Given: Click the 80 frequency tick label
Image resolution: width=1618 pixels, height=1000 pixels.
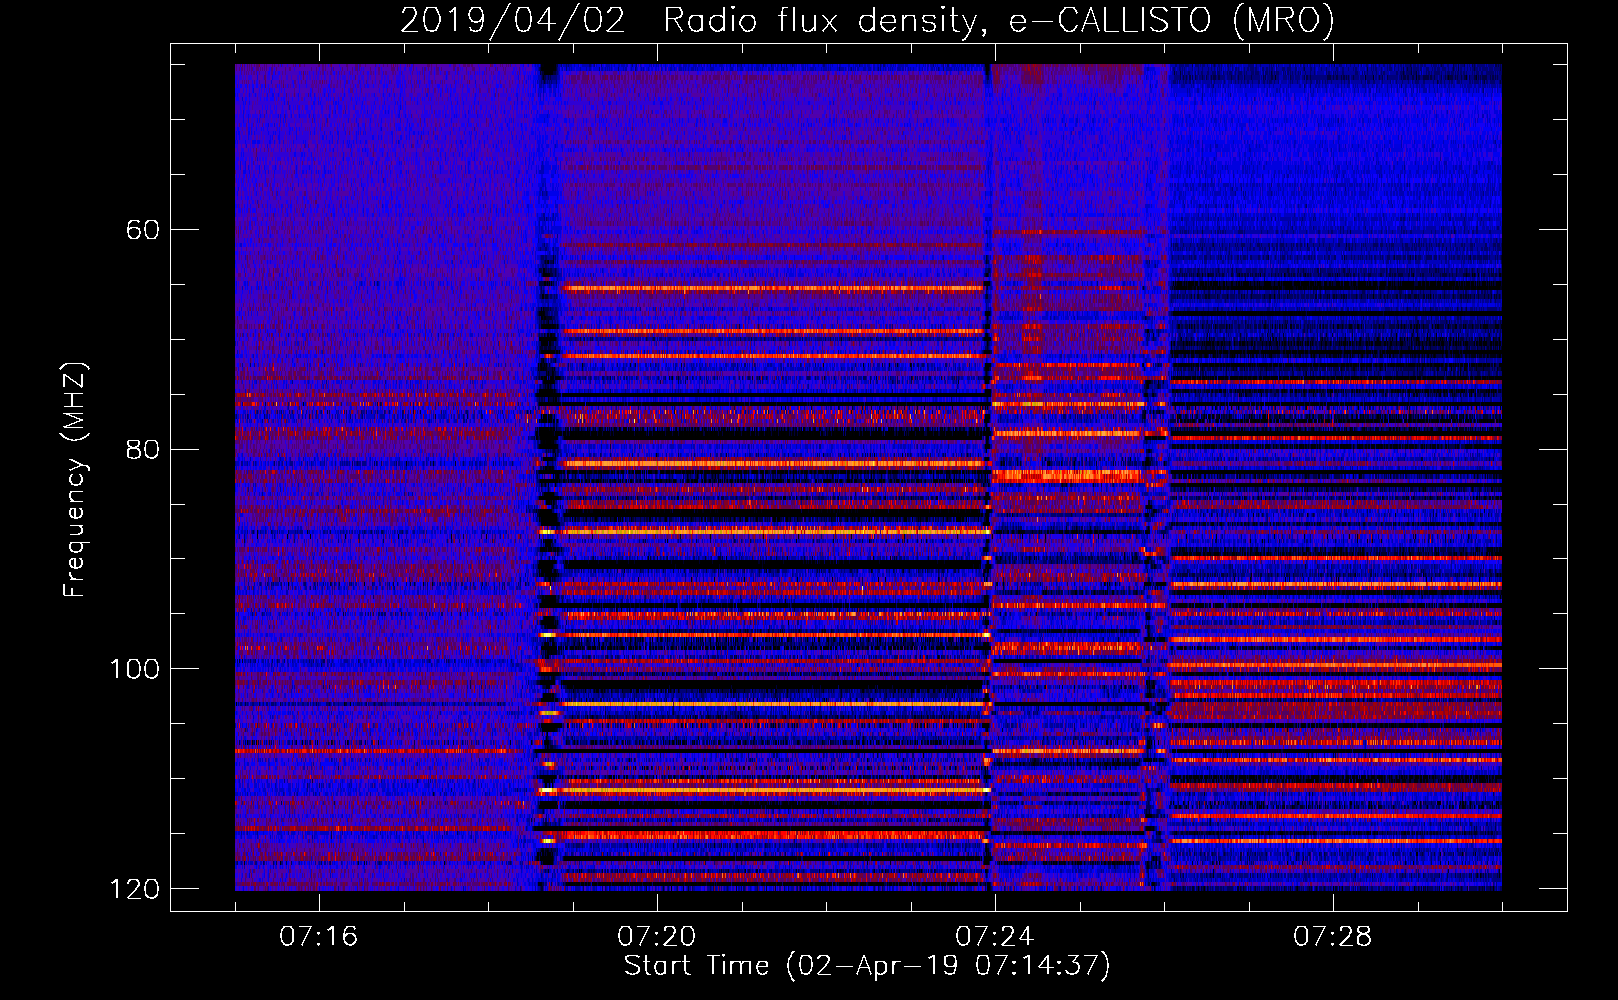Looking at the screenshot, I should [144, 449].
